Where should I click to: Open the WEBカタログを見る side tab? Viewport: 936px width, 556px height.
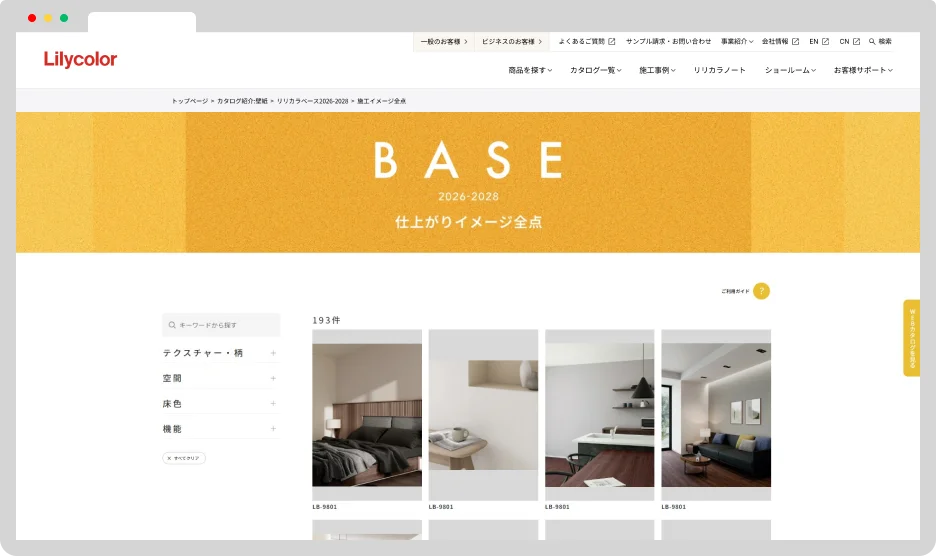(x=912, y=338)
